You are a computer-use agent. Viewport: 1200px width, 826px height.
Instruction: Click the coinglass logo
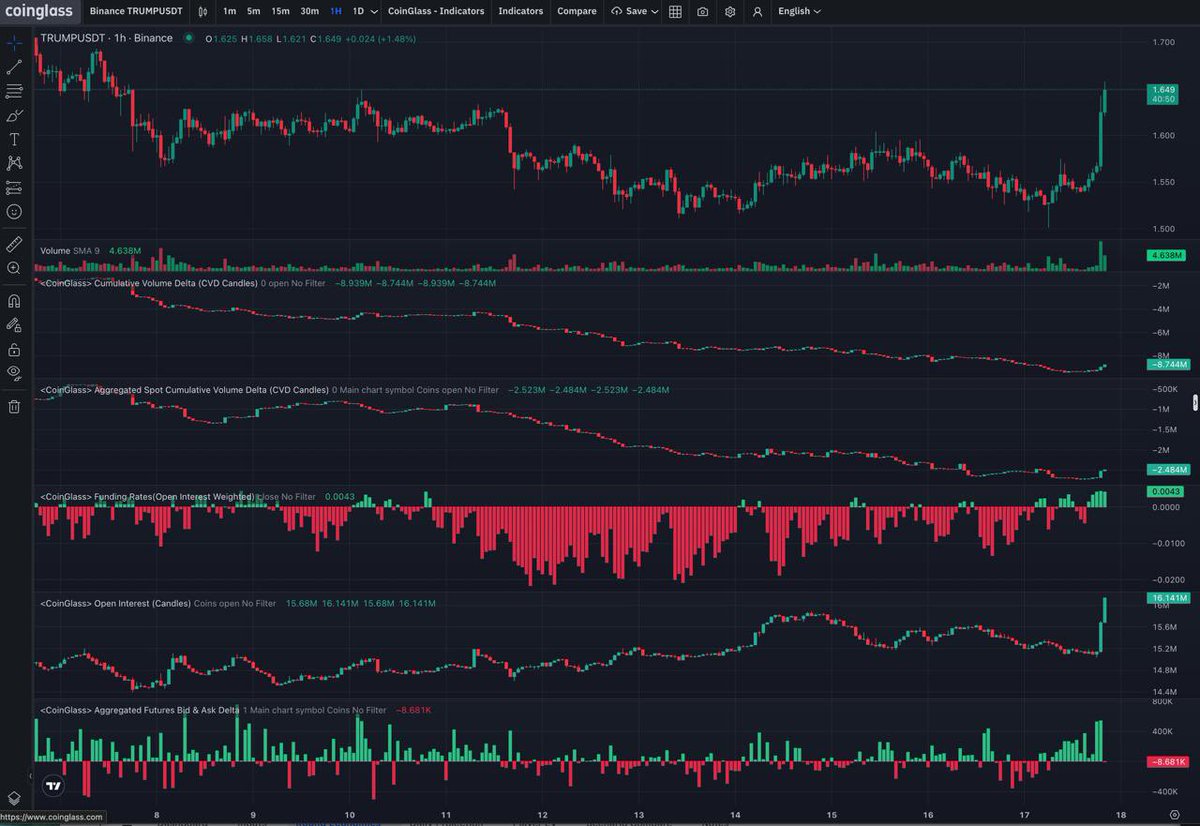(x=38, y=11)
